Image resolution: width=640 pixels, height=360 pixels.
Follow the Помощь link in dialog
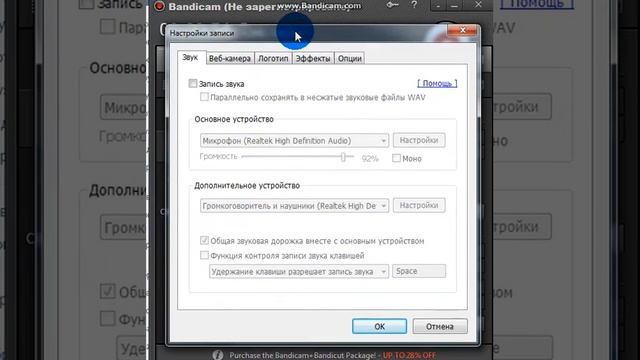coord(437,83)
